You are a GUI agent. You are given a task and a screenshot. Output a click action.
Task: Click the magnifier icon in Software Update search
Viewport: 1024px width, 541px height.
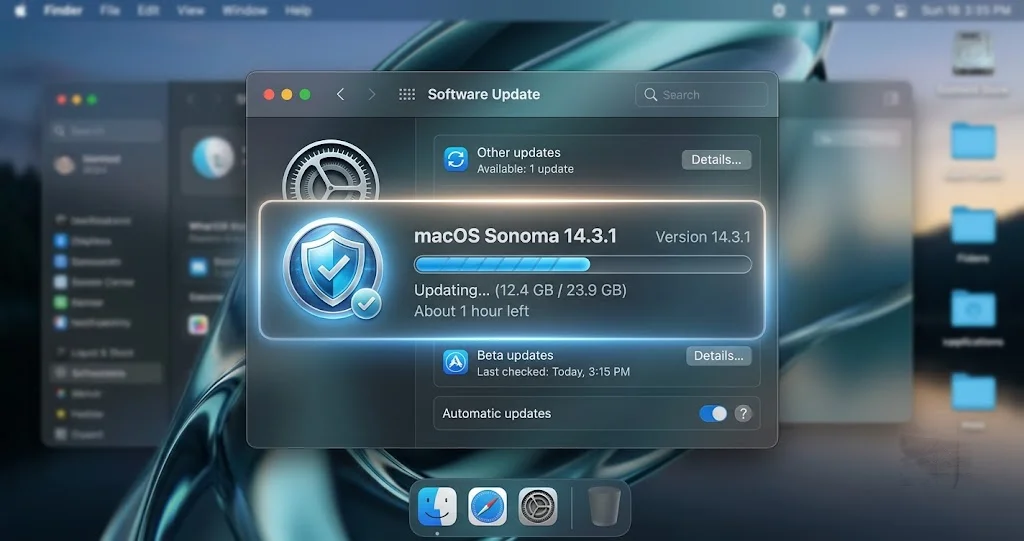(650, 95)
